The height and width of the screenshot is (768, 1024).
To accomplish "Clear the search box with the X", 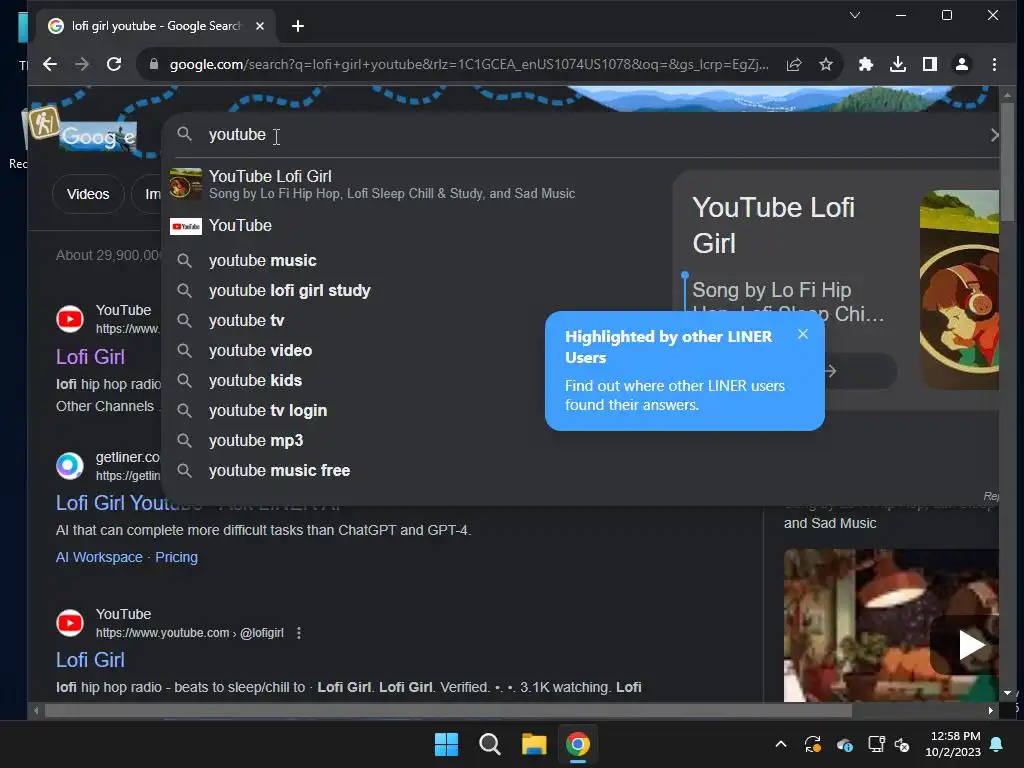I will pyautogui.click(x=994, y=135).
